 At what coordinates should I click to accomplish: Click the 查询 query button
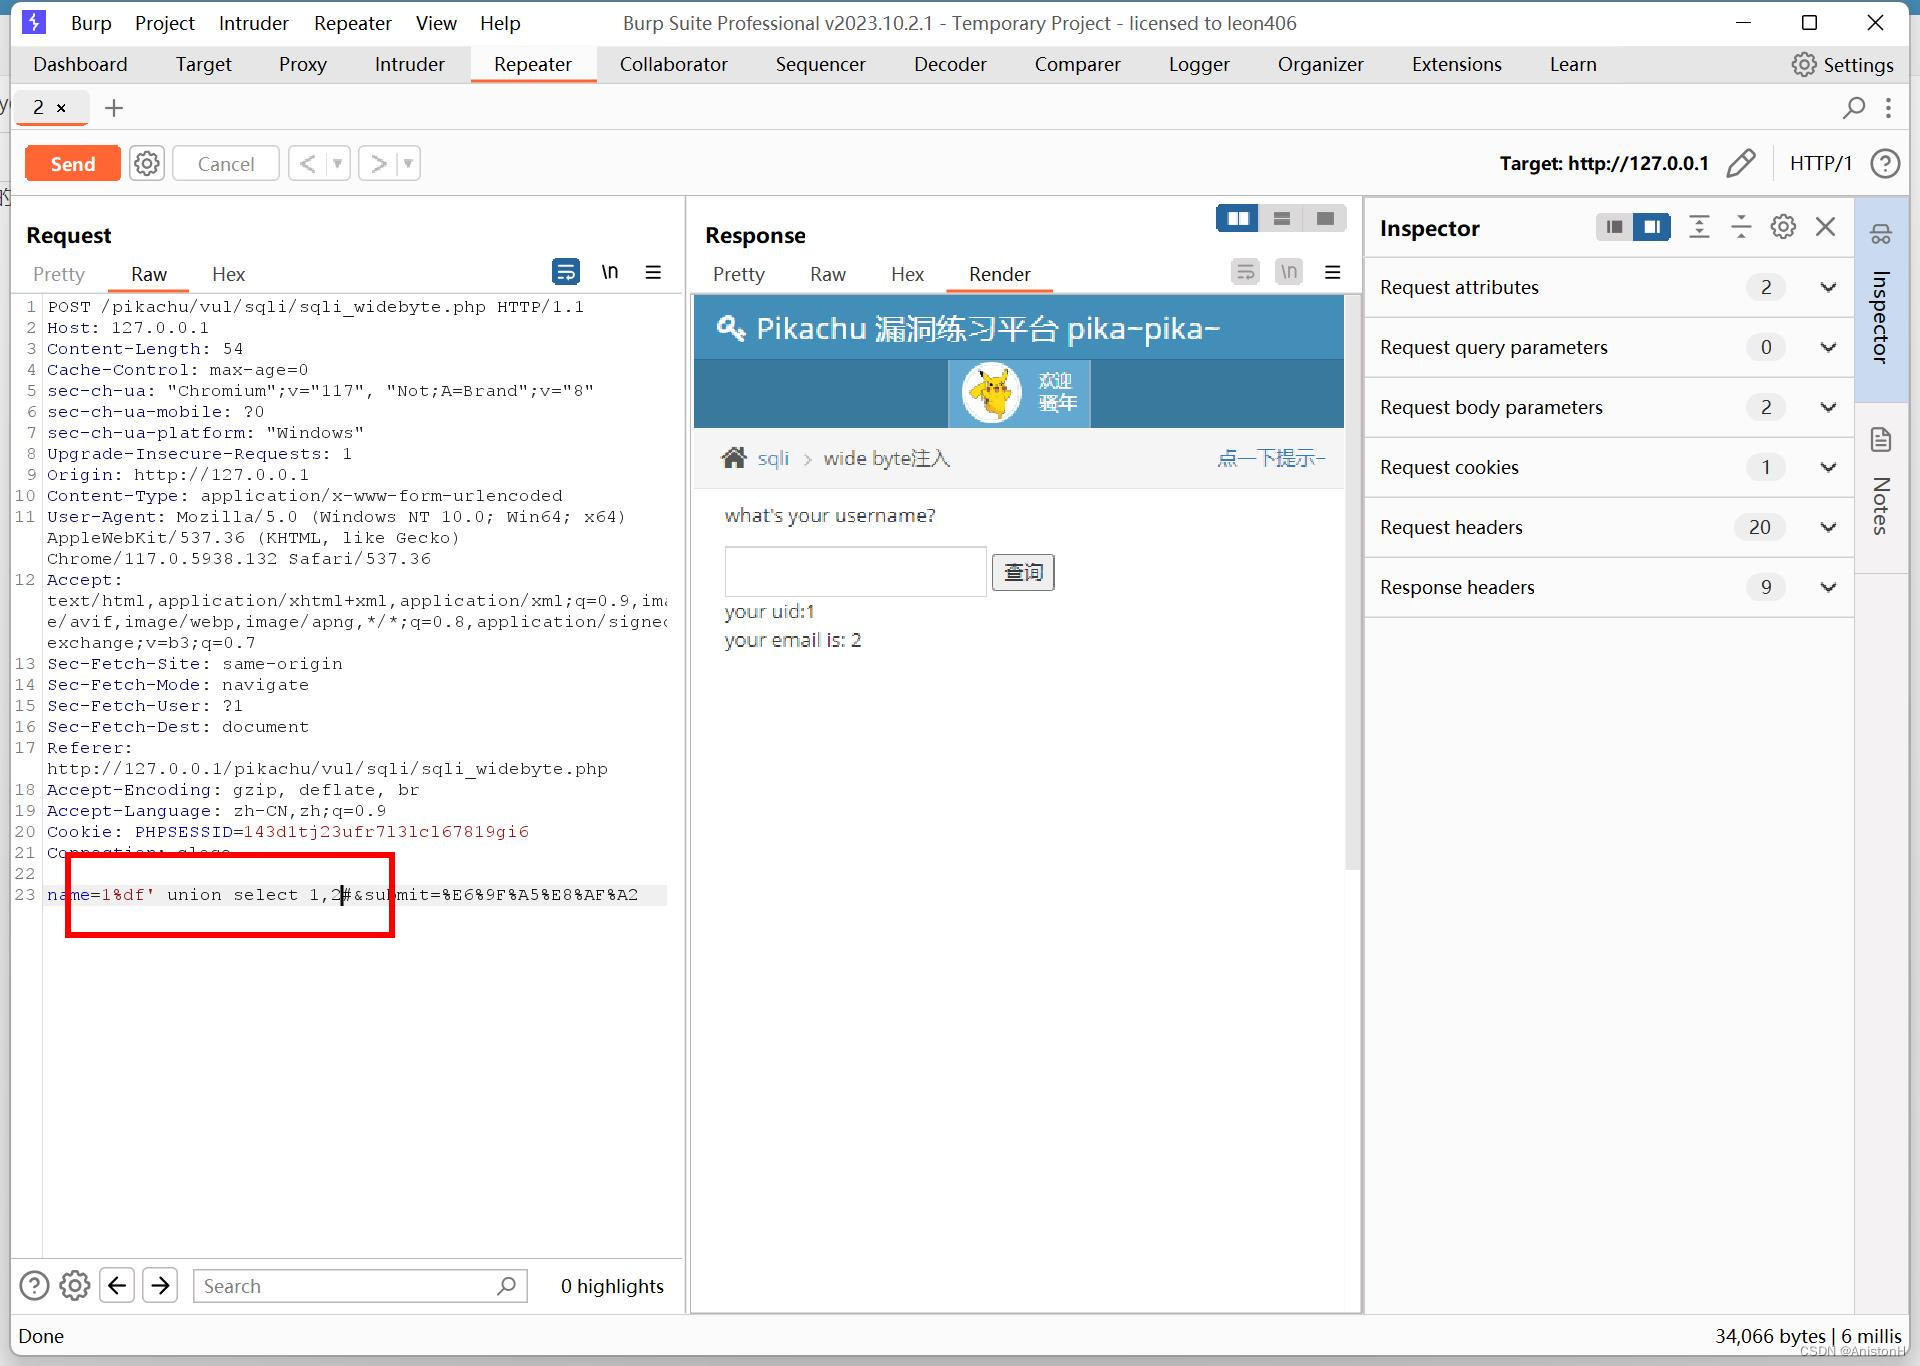point(1023,572)
